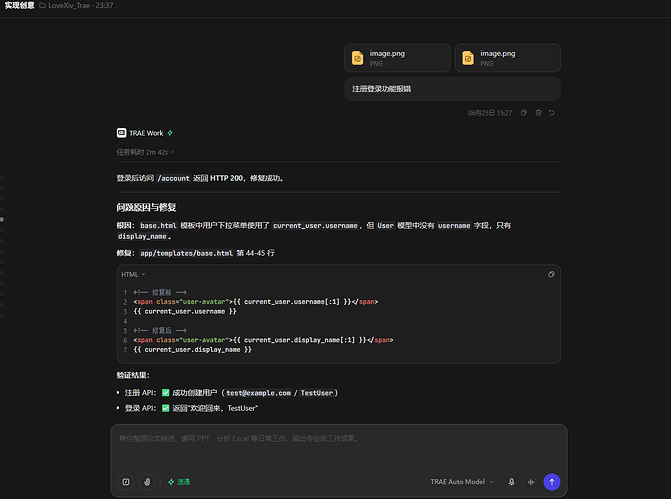Open the second image.png attachment
Image resolution: width=671 pixels, height=499 pixels.
[x=508, y=58]
